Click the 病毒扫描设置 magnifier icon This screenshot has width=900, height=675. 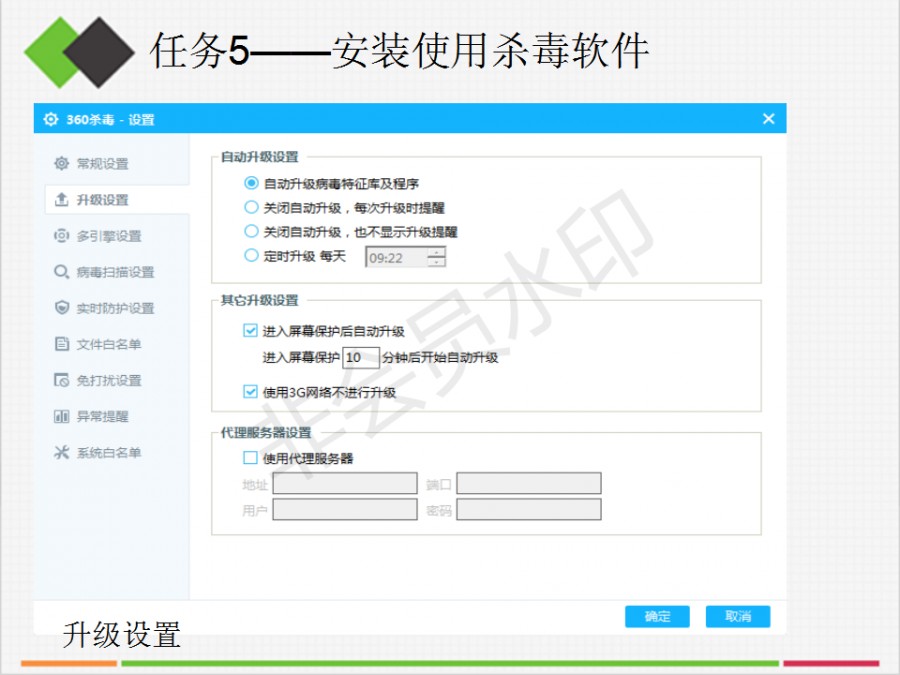coord(61,272)
